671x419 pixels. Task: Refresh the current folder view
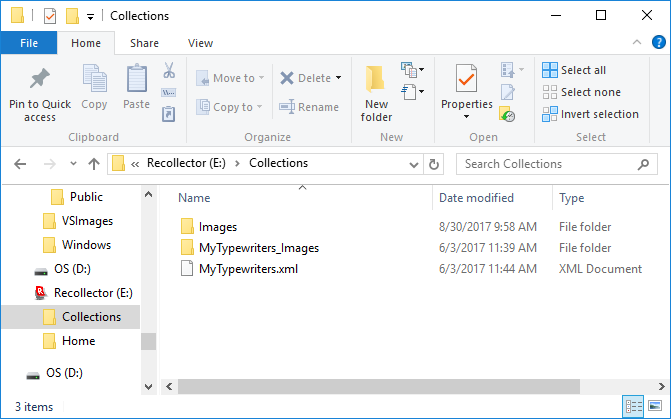pos(434,164)
